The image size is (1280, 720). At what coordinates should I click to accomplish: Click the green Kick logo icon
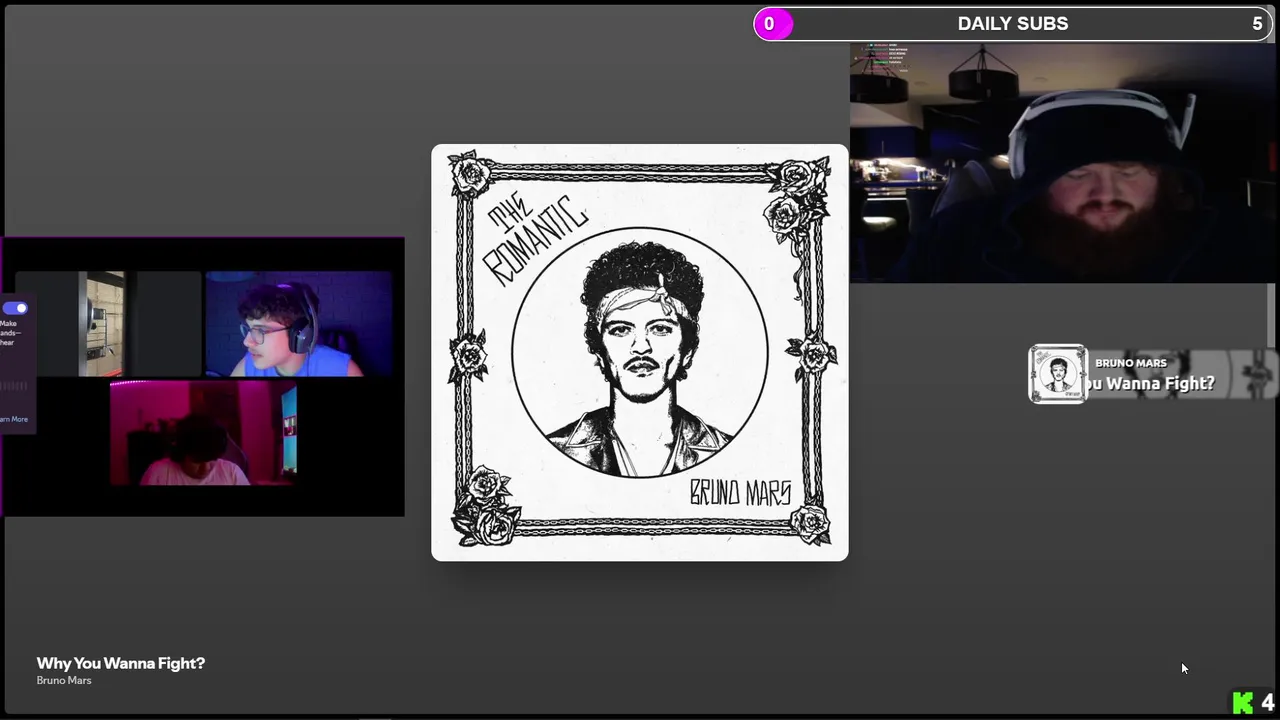click(x=1243, y=703)
